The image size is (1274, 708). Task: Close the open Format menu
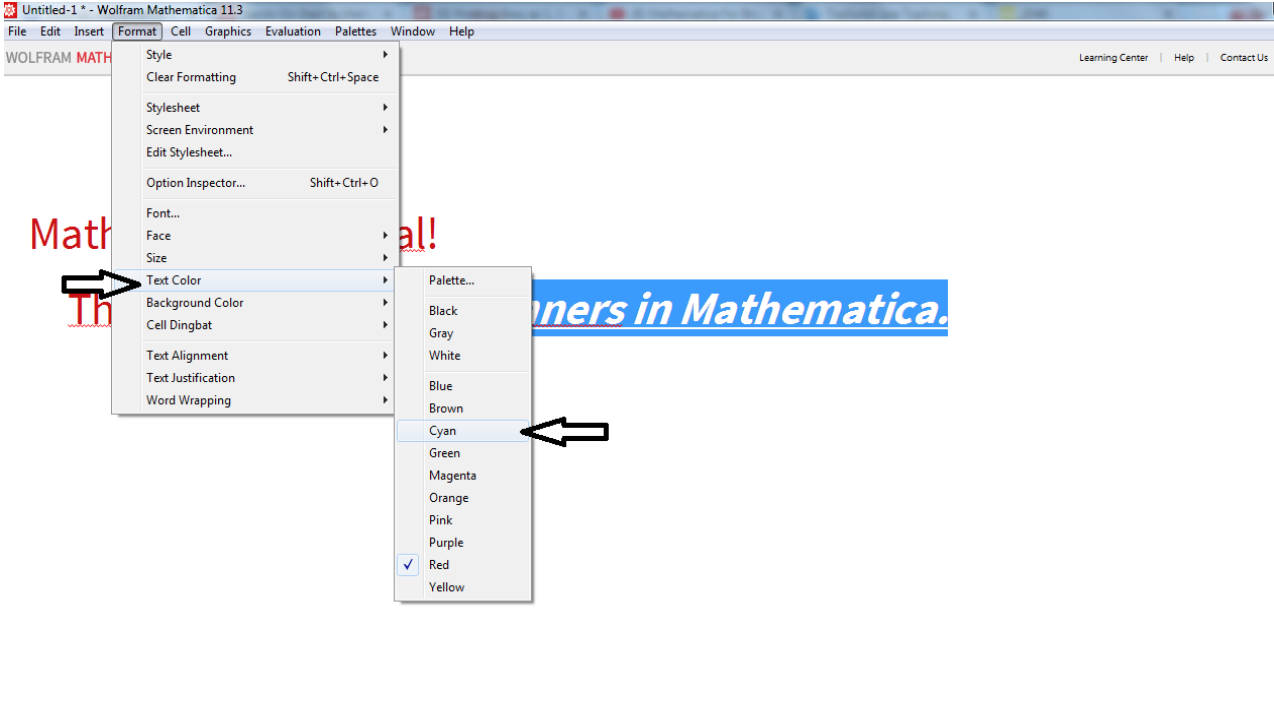(137, 31)
